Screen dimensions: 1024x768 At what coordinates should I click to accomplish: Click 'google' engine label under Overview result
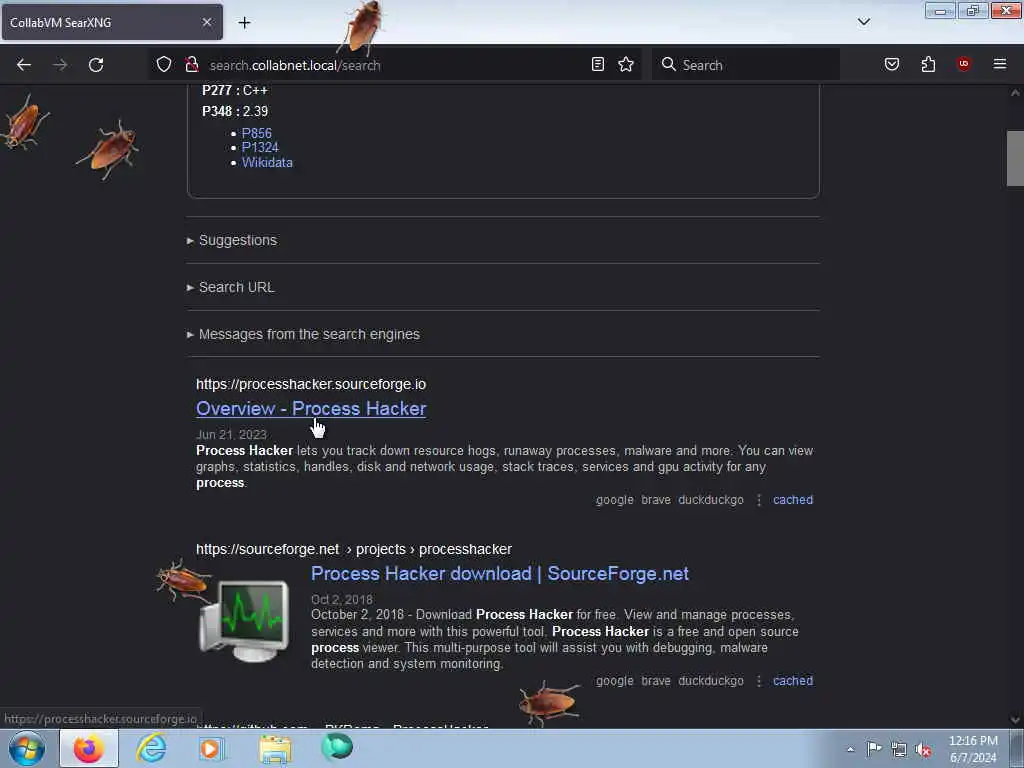pyautogui.click(x=615, y=500)
